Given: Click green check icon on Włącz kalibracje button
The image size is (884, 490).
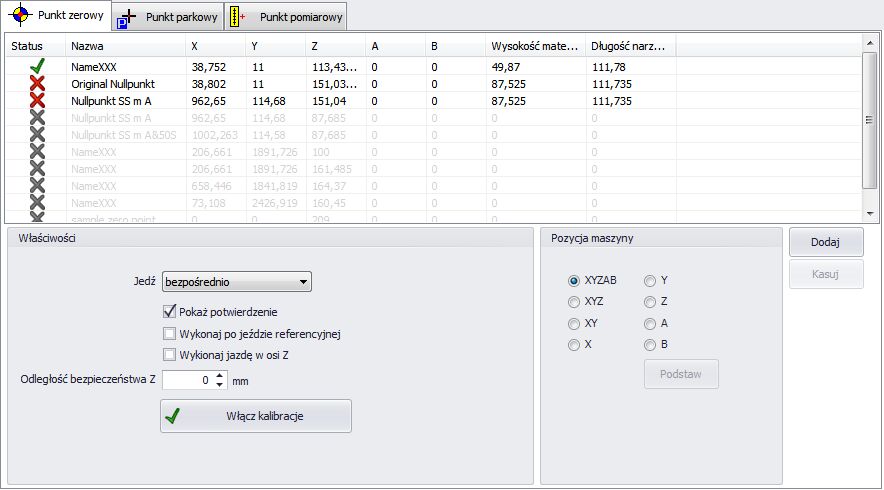Looking at the screenshot, I should [173, 416].
